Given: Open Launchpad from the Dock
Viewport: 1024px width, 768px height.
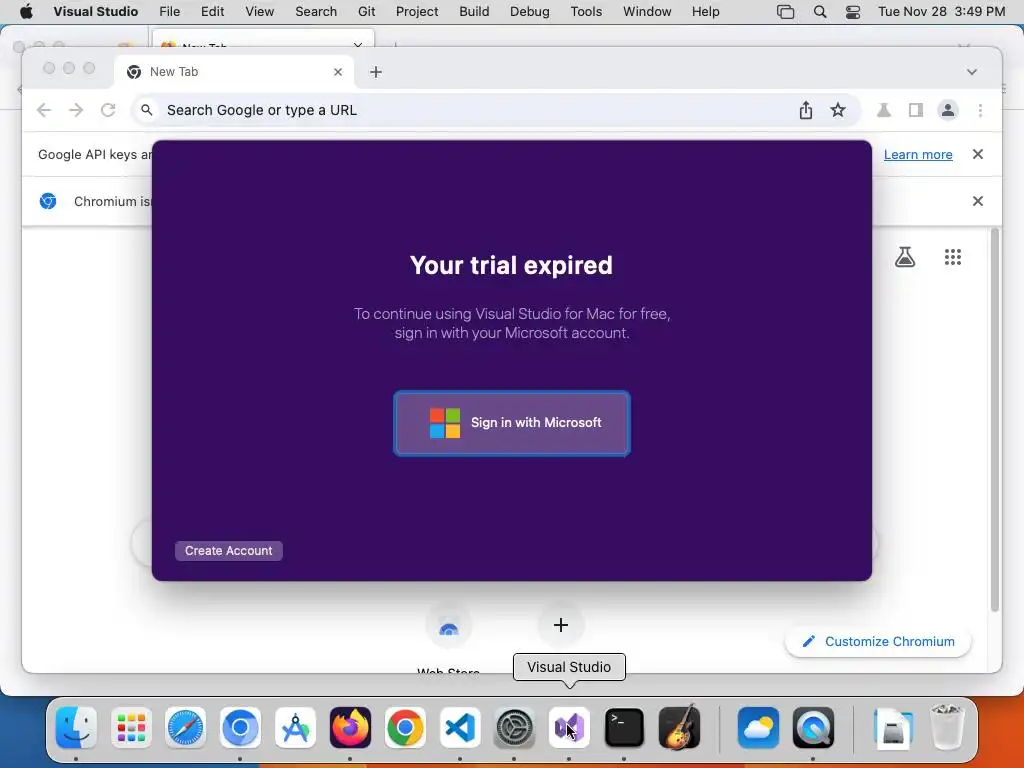Looking at the screenshot, I should [131, 728].
